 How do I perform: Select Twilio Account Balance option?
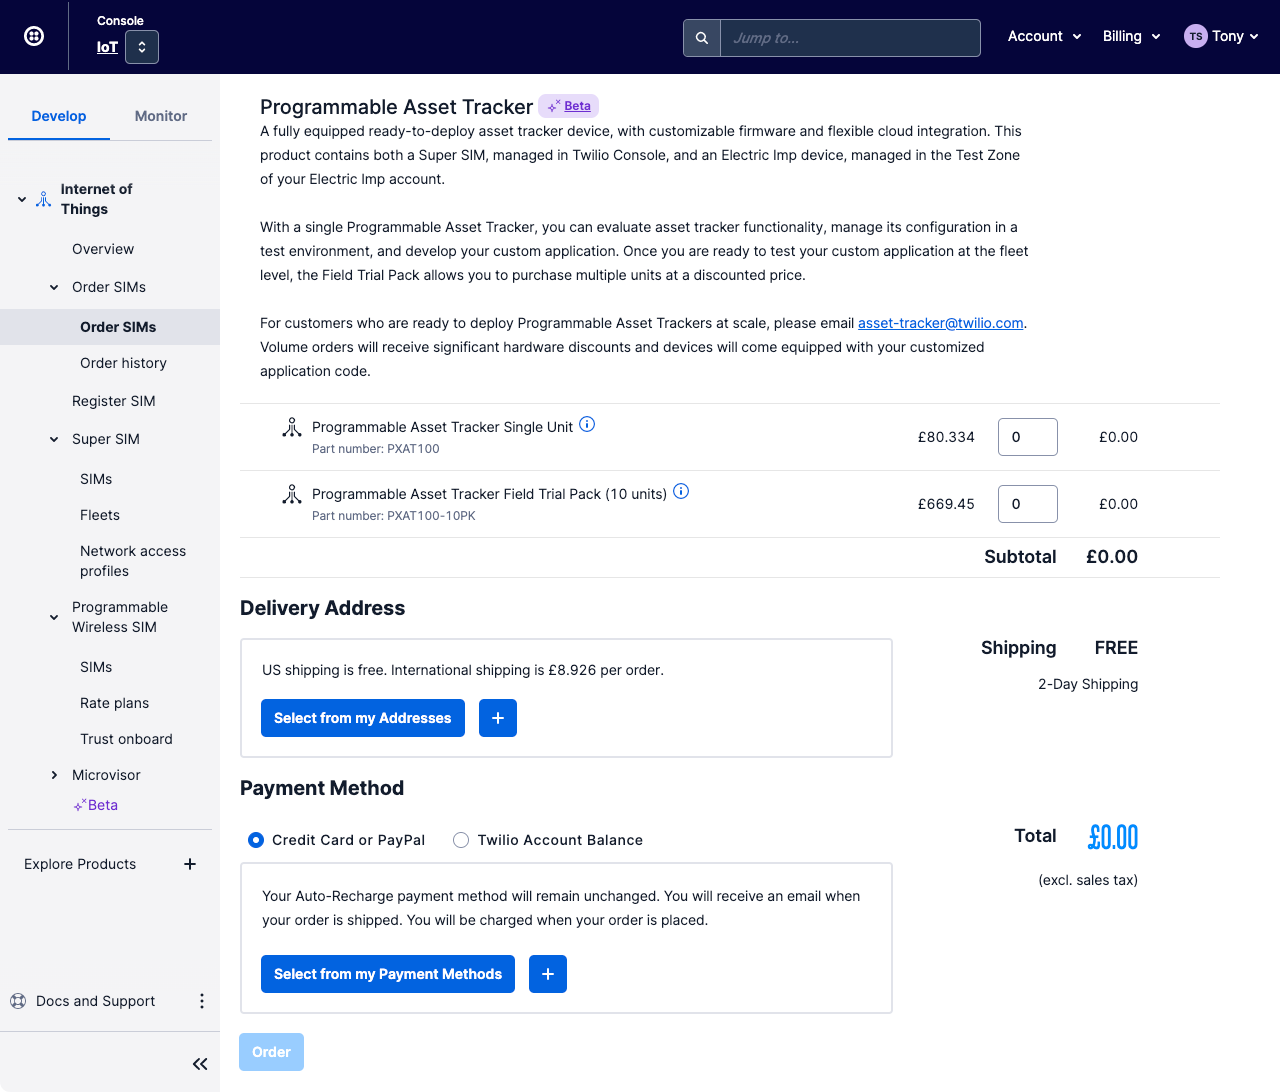[x=461, y=840]
